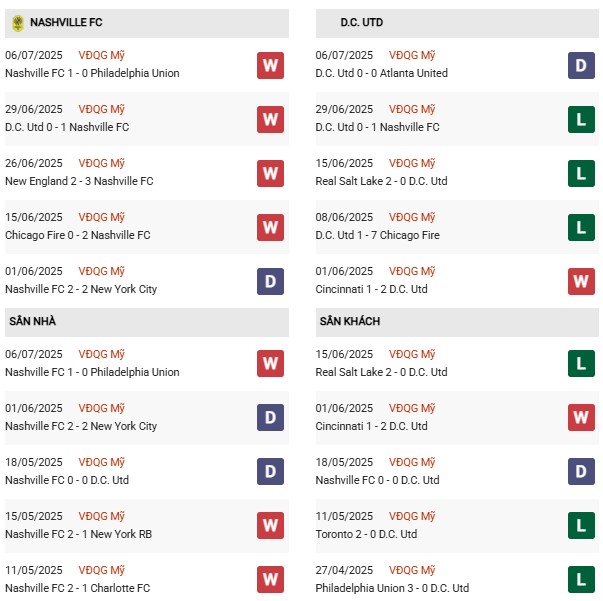Select the NASHVILLE FC section header
Viewport: 603px width, 601px height.
[x=66, y=22]
